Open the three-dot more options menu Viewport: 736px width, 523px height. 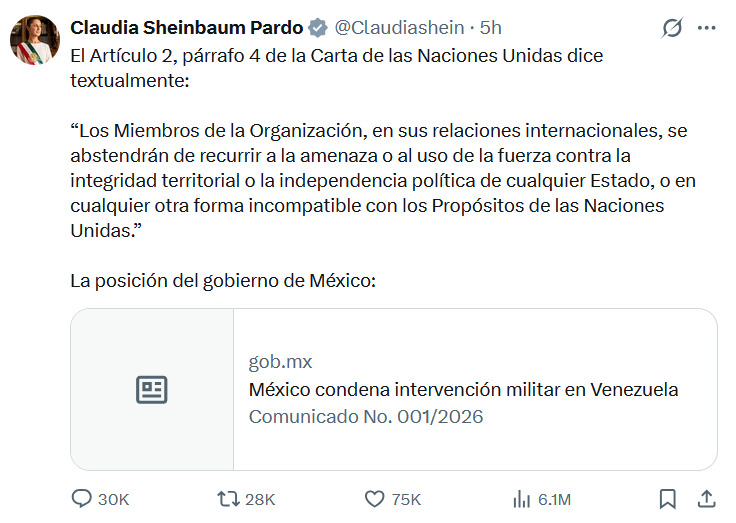click(x=707, y=29)
